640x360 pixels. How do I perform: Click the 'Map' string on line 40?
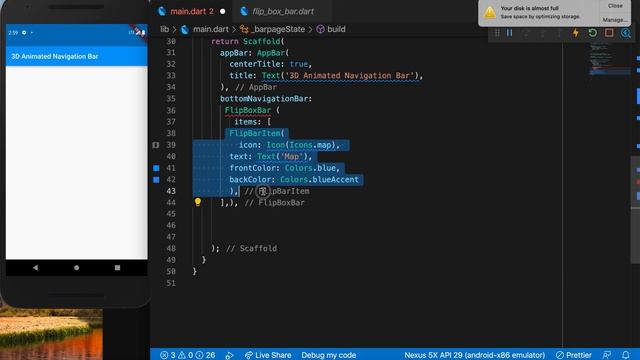tap(291, 156)
